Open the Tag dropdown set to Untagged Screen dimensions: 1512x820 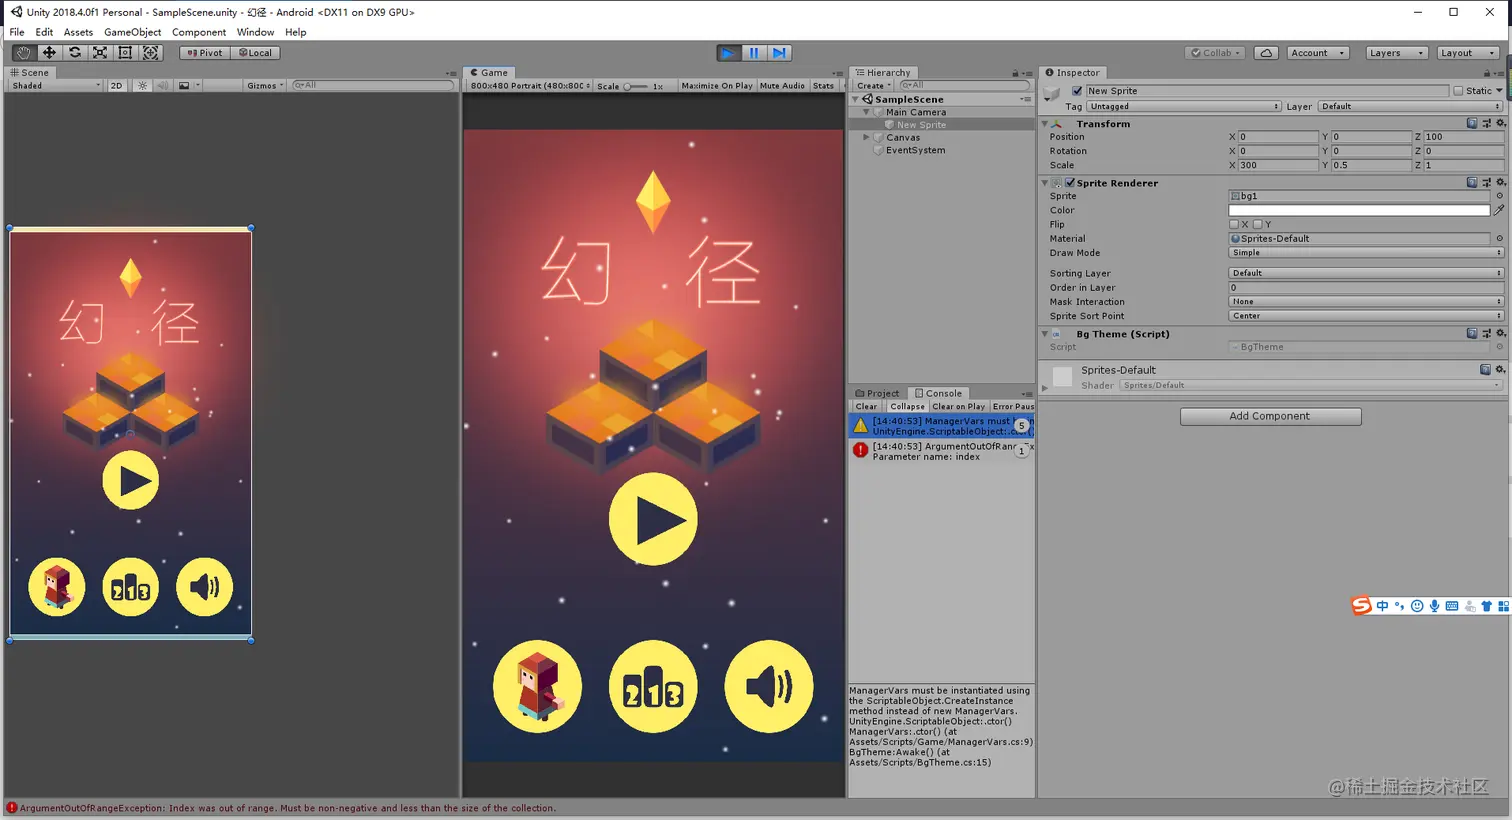1184,106
